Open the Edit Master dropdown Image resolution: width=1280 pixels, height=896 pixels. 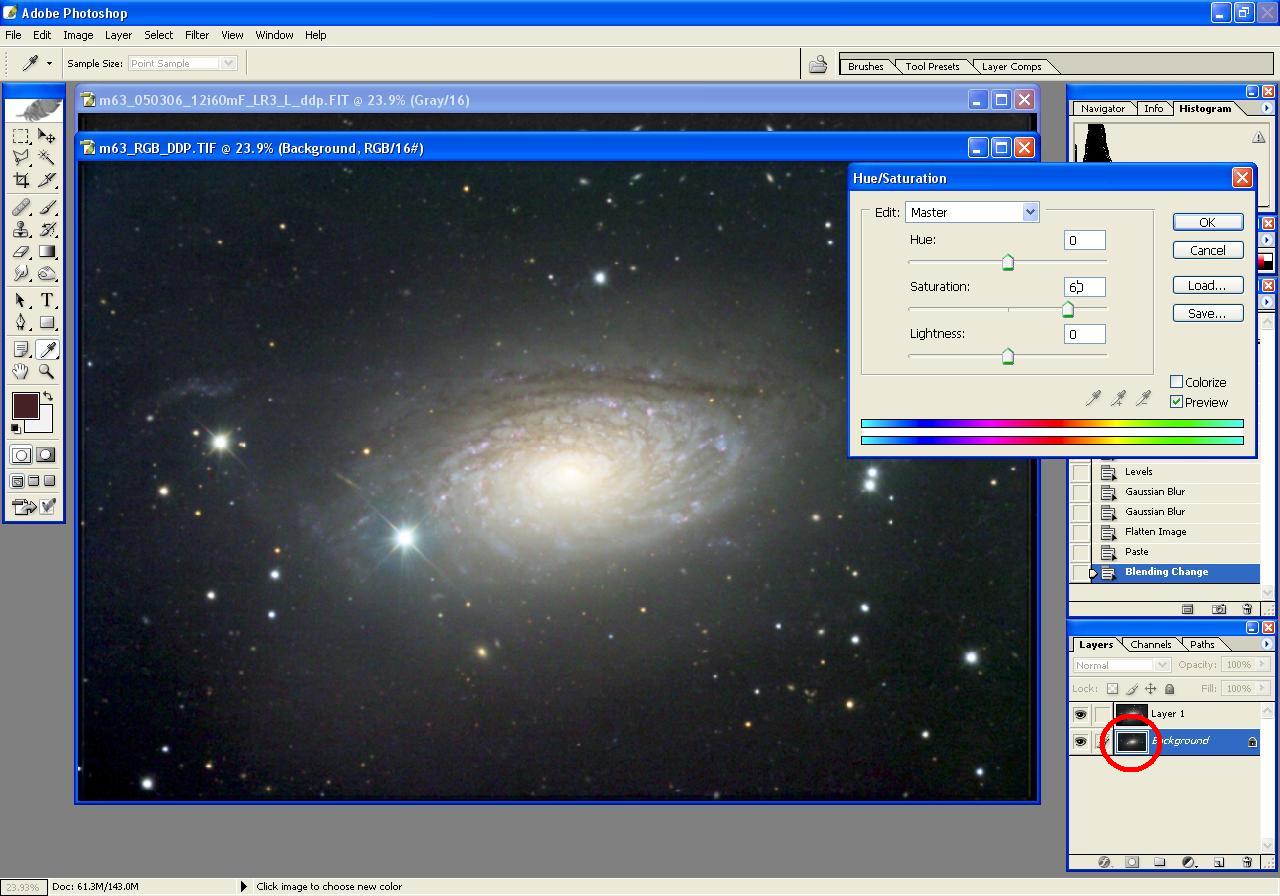click(1030, 212)
